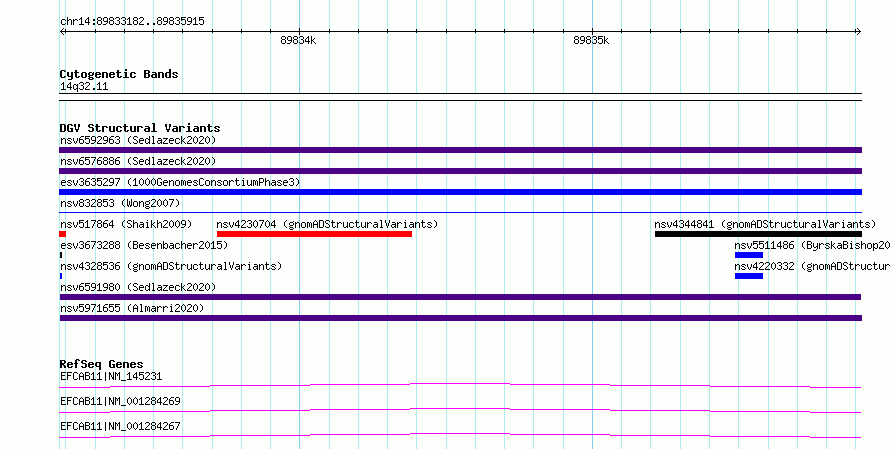Viewport: 890px width, 449px height.
Task: Click the nsv4220332 gnomAD variant label
Action: (812, 266)
